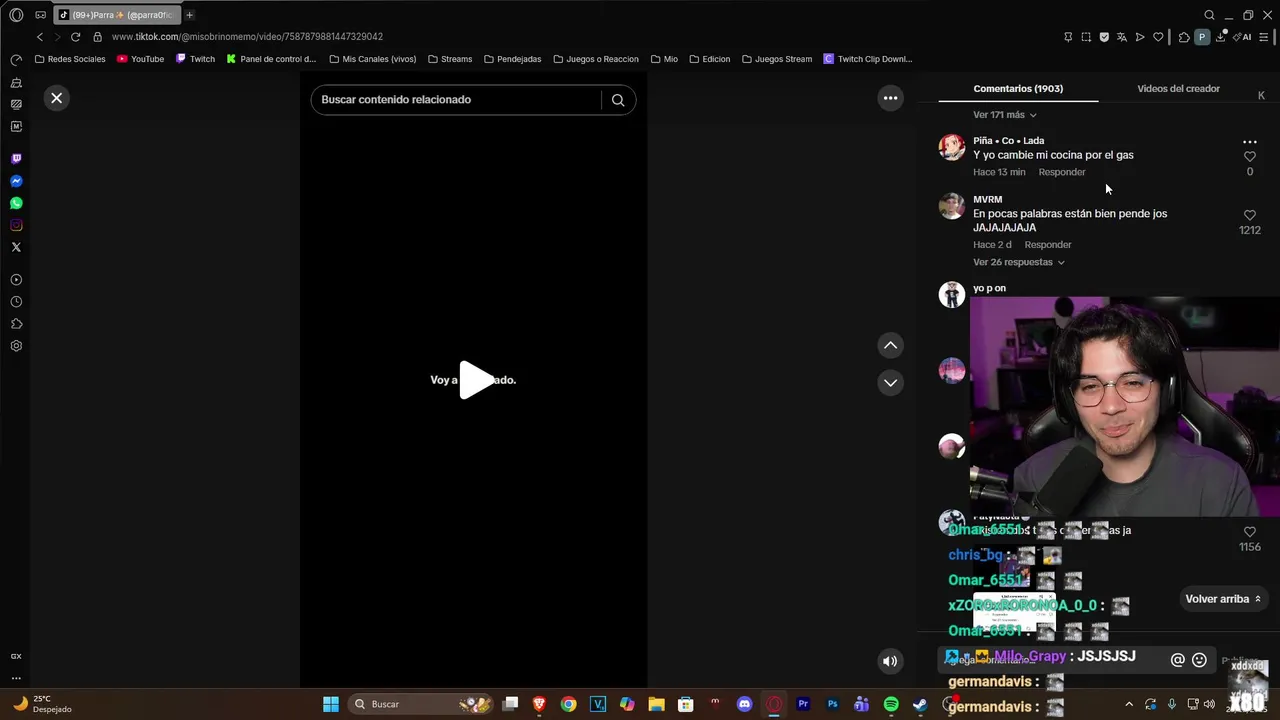Click the TikTok URL address bar
The height and width of the screenshot is (720, 1280).
point(247,37)
